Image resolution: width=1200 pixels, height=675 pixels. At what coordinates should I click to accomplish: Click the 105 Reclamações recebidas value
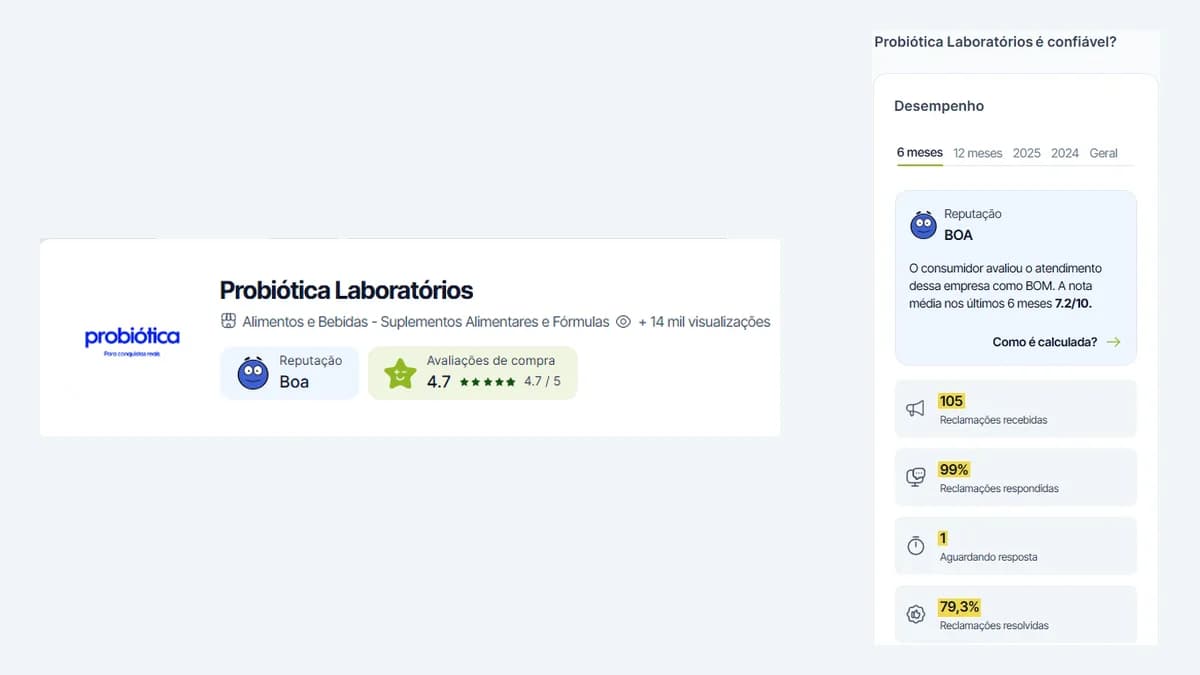point(951,401)
